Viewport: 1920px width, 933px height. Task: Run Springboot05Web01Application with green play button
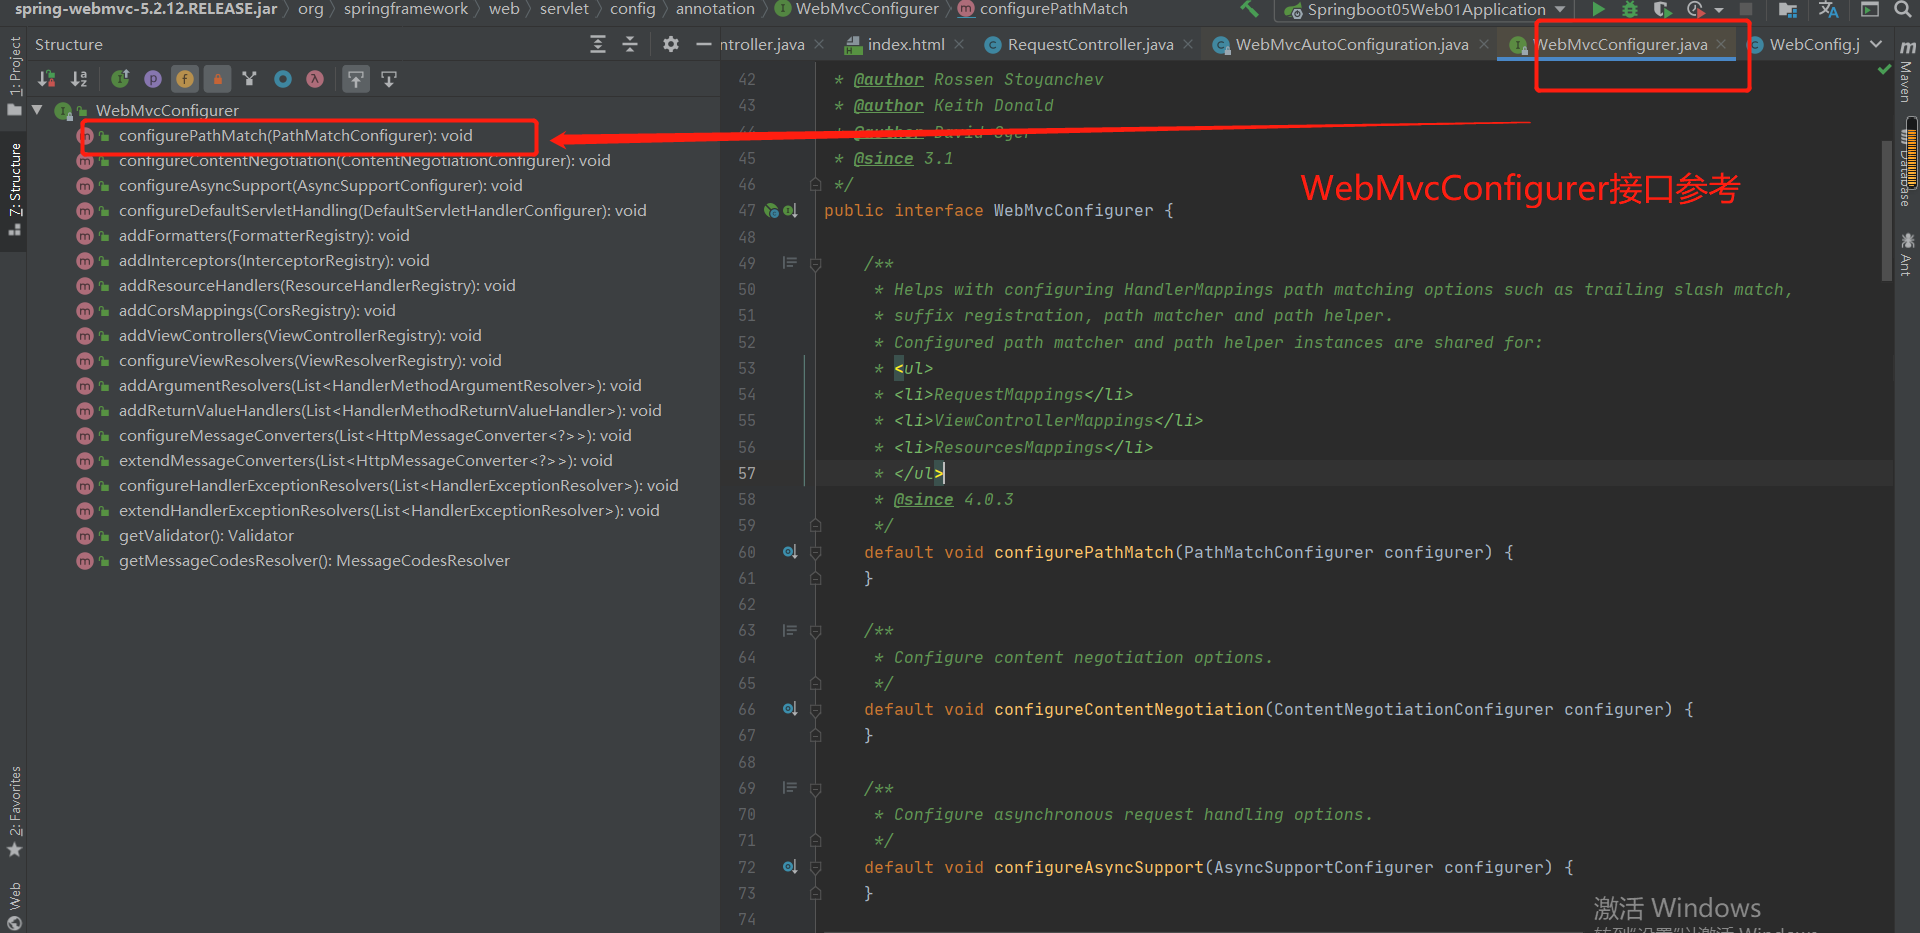[x=1598, y=9]
